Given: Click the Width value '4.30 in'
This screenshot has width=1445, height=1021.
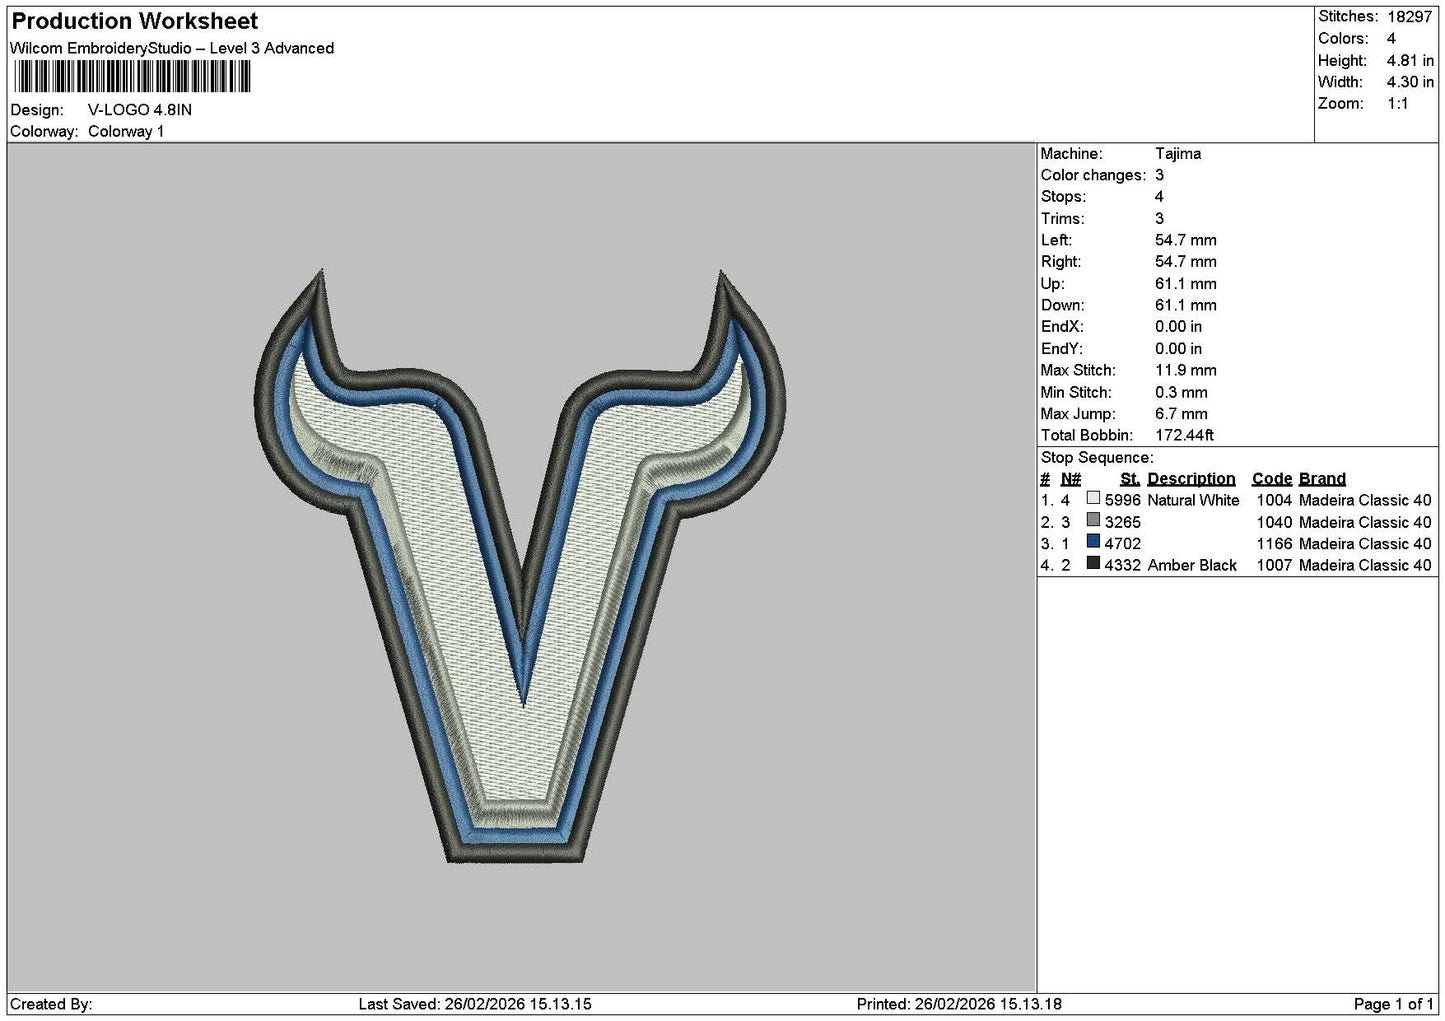Looking at the screenshot, I should [x=1410, y=82].
